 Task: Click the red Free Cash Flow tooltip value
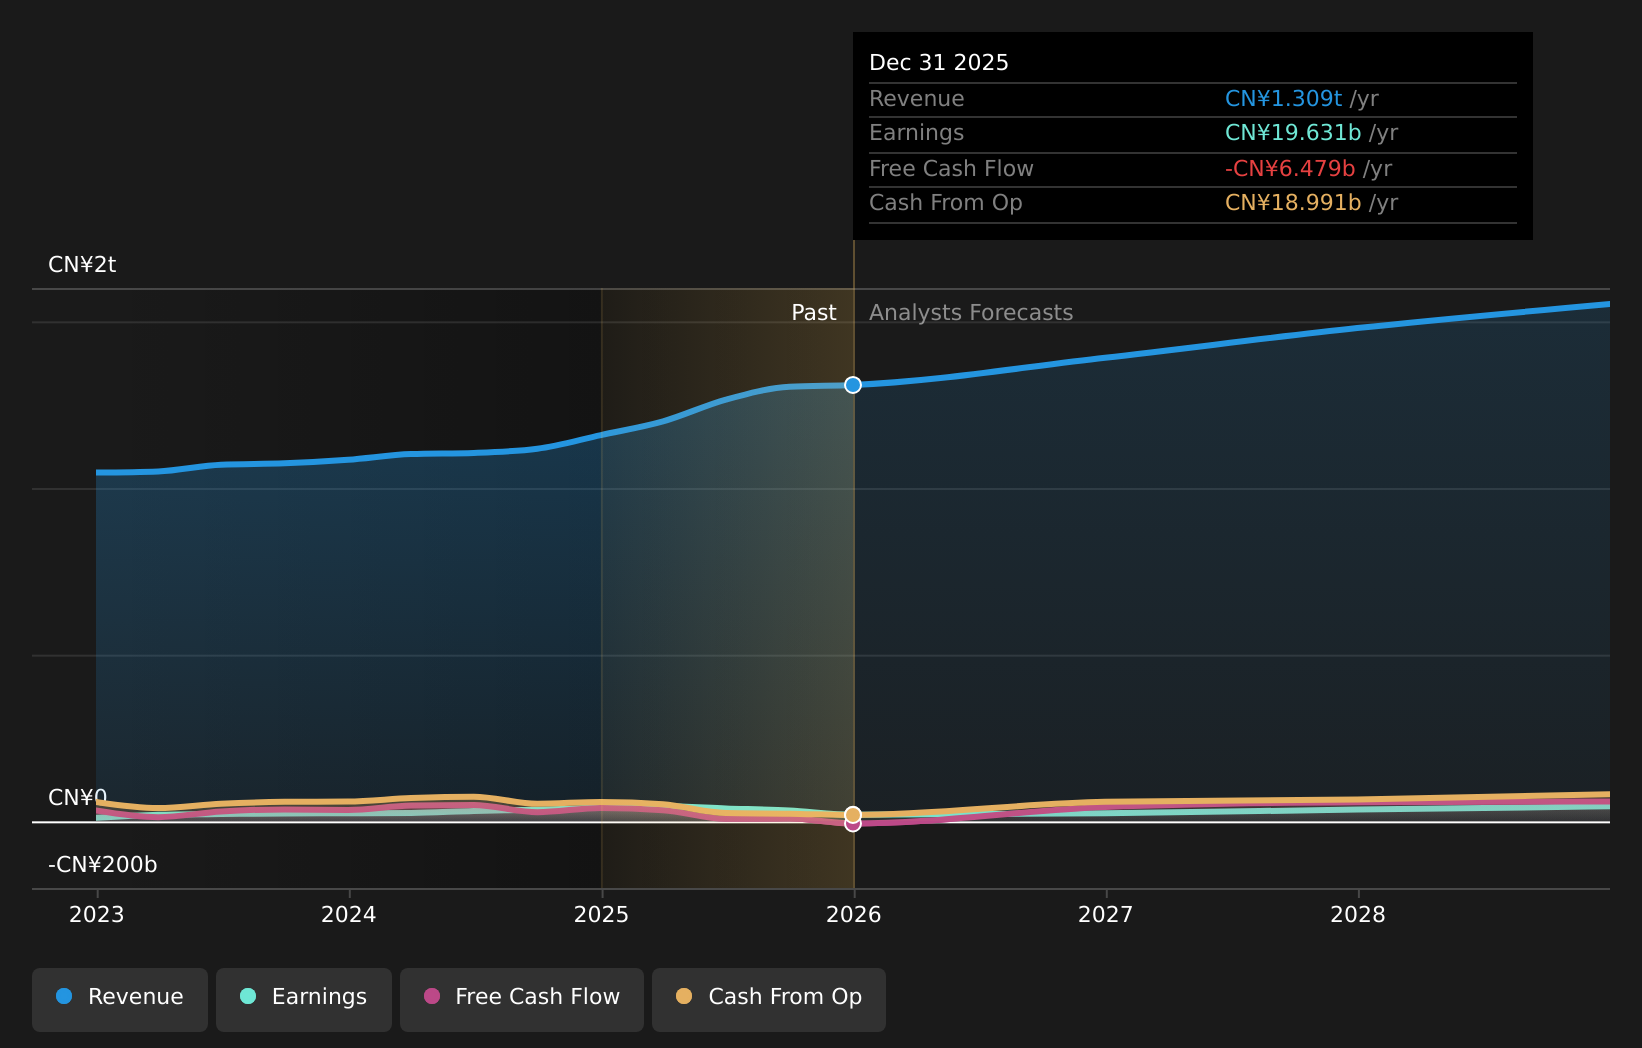[1289, 169]
